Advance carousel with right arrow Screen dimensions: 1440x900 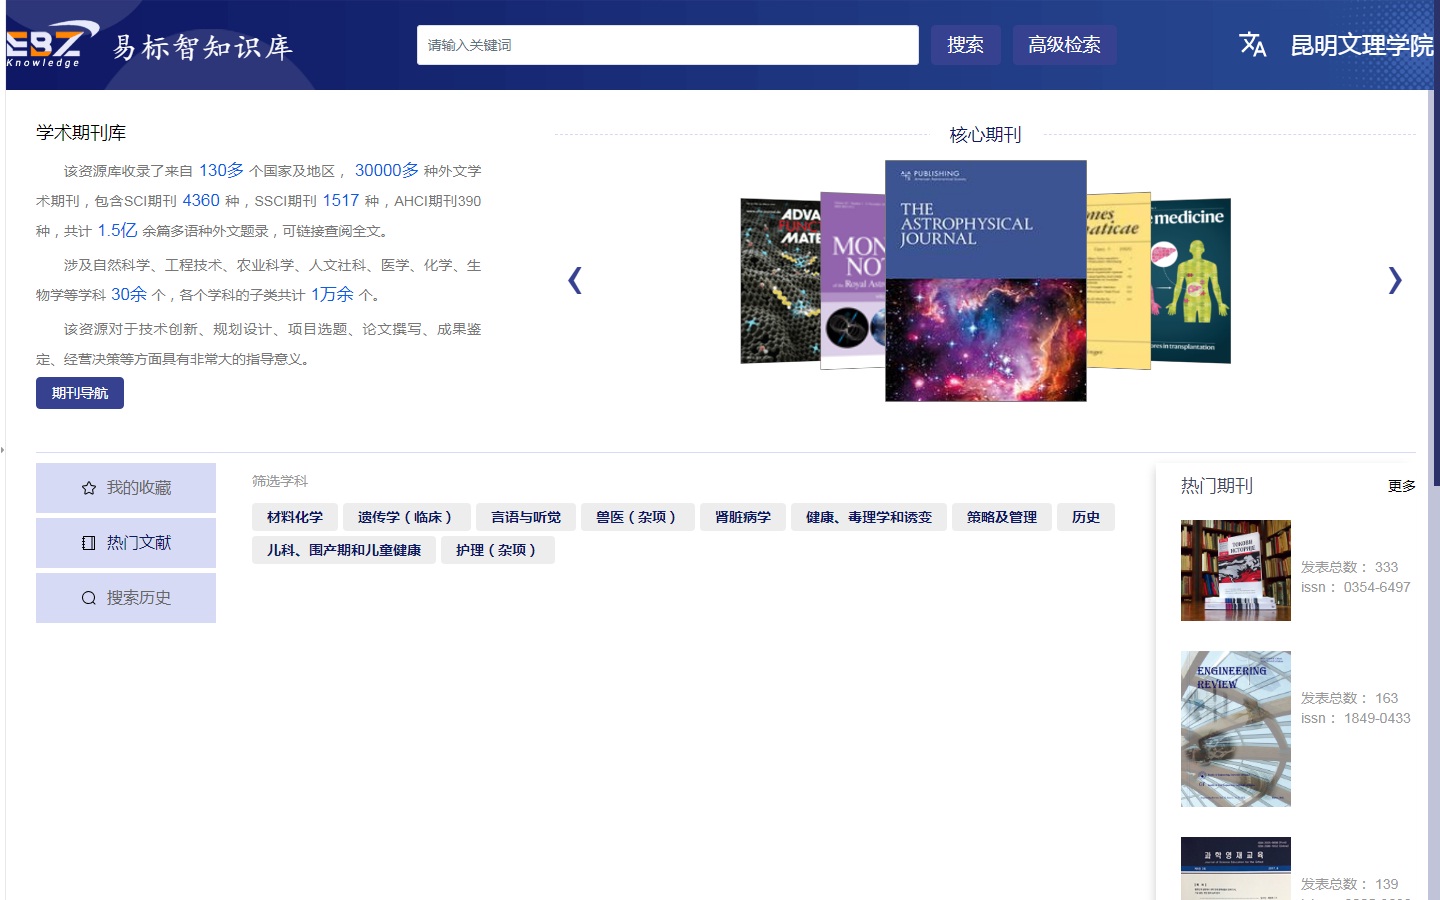[1395, 280]
